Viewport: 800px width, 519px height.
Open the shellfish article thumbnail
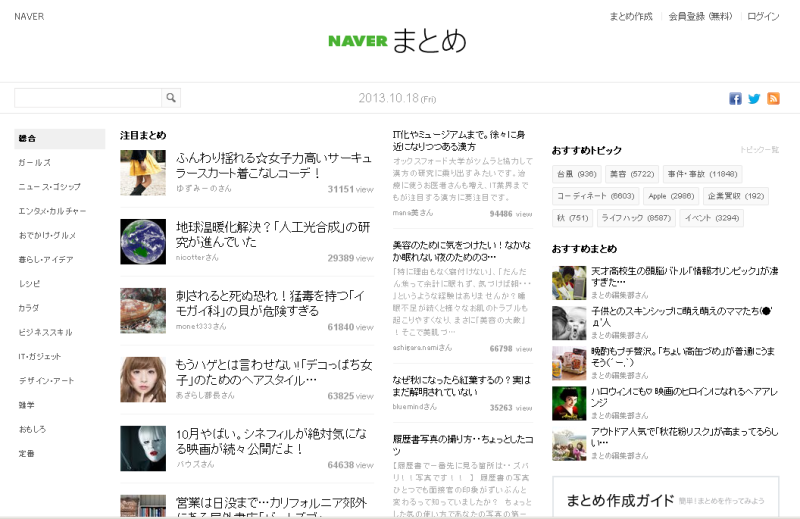point(143,310)
